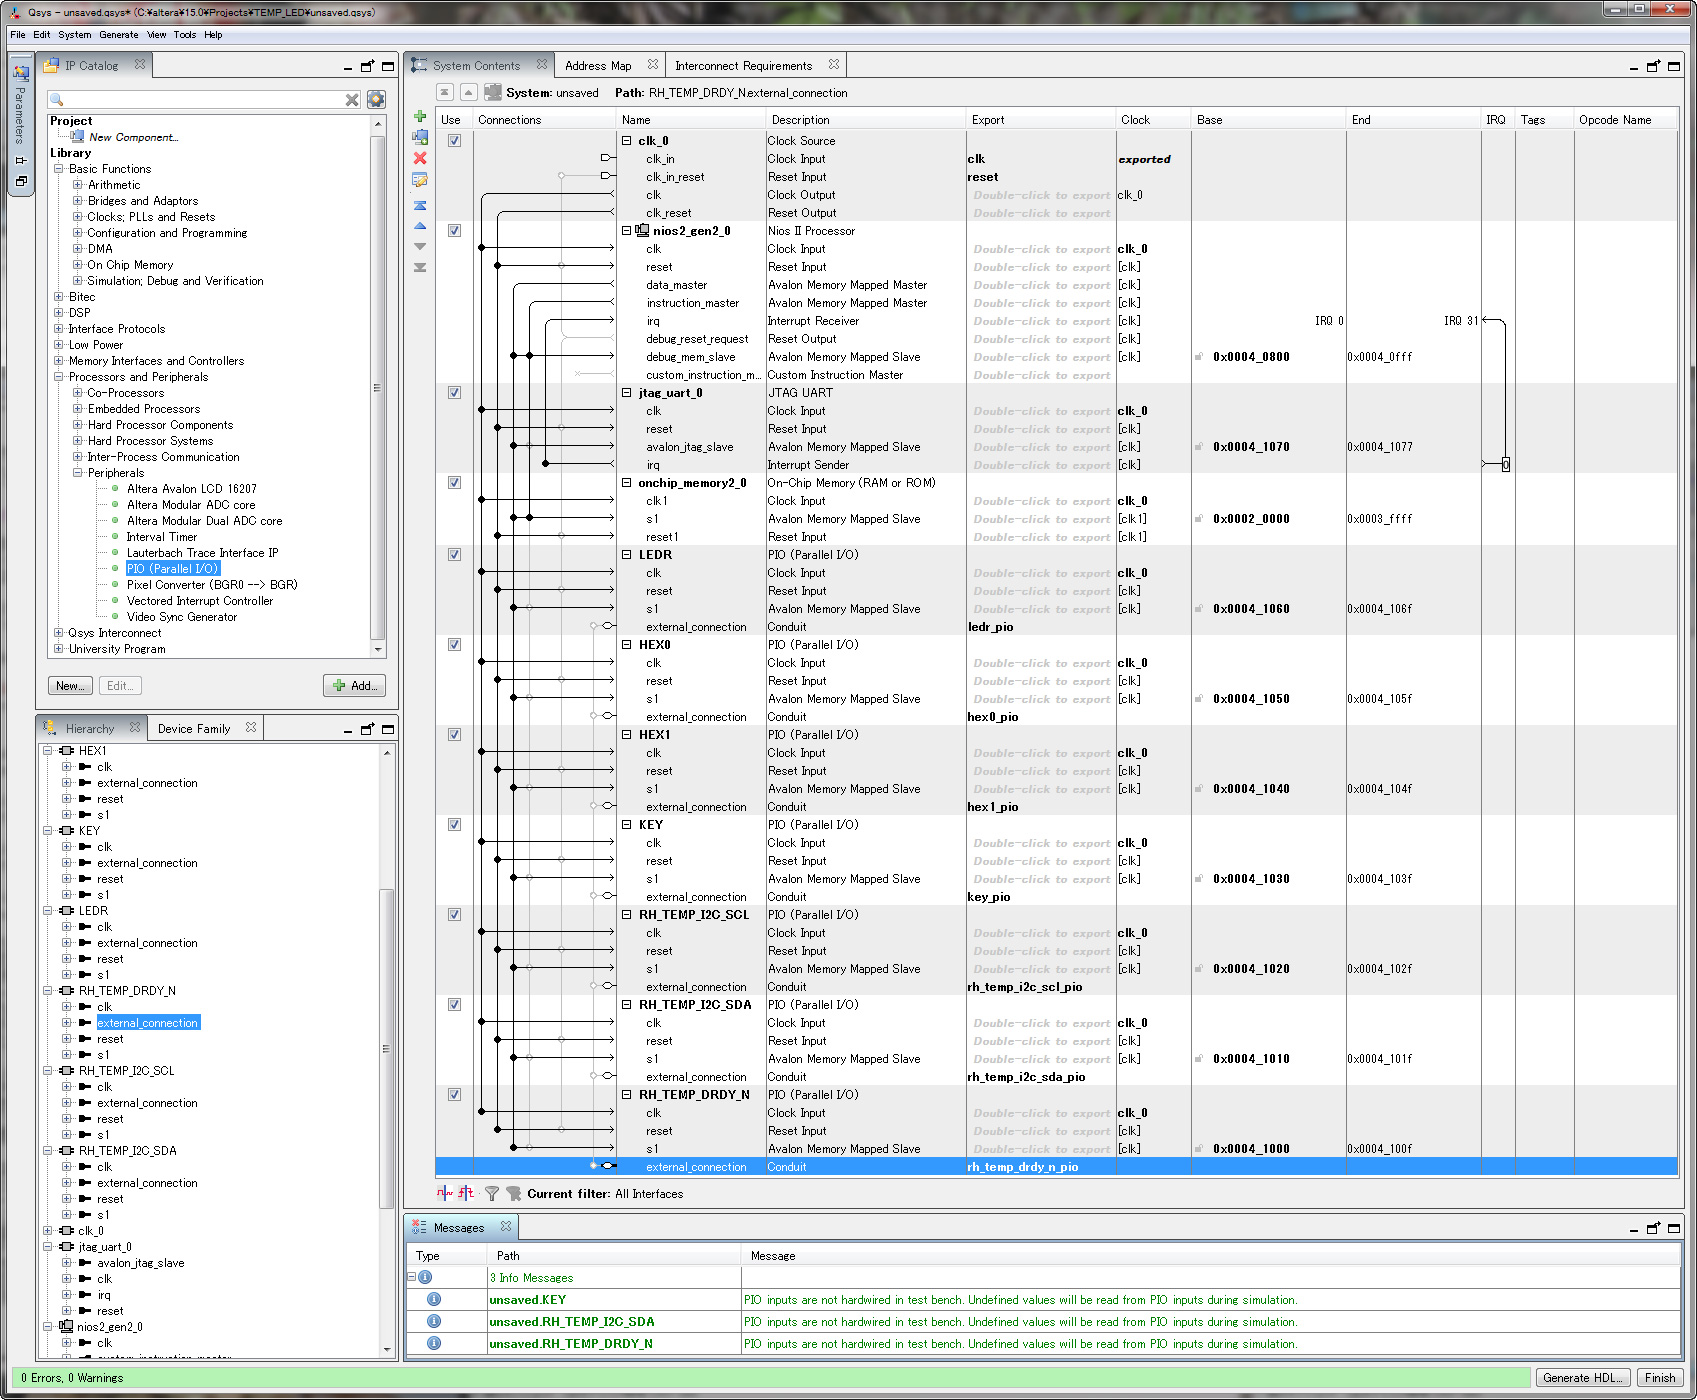Open the Tools menu
Image resolution: width=1697 pixels, height=1400 pixels.
(185, 35)
